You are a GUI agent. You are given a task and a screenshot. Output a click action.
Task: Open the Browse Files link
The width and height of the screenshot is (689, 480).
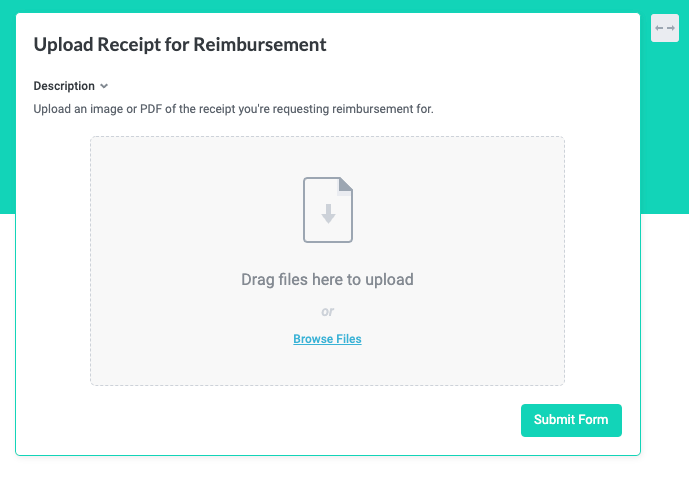(x=327, y=339)
